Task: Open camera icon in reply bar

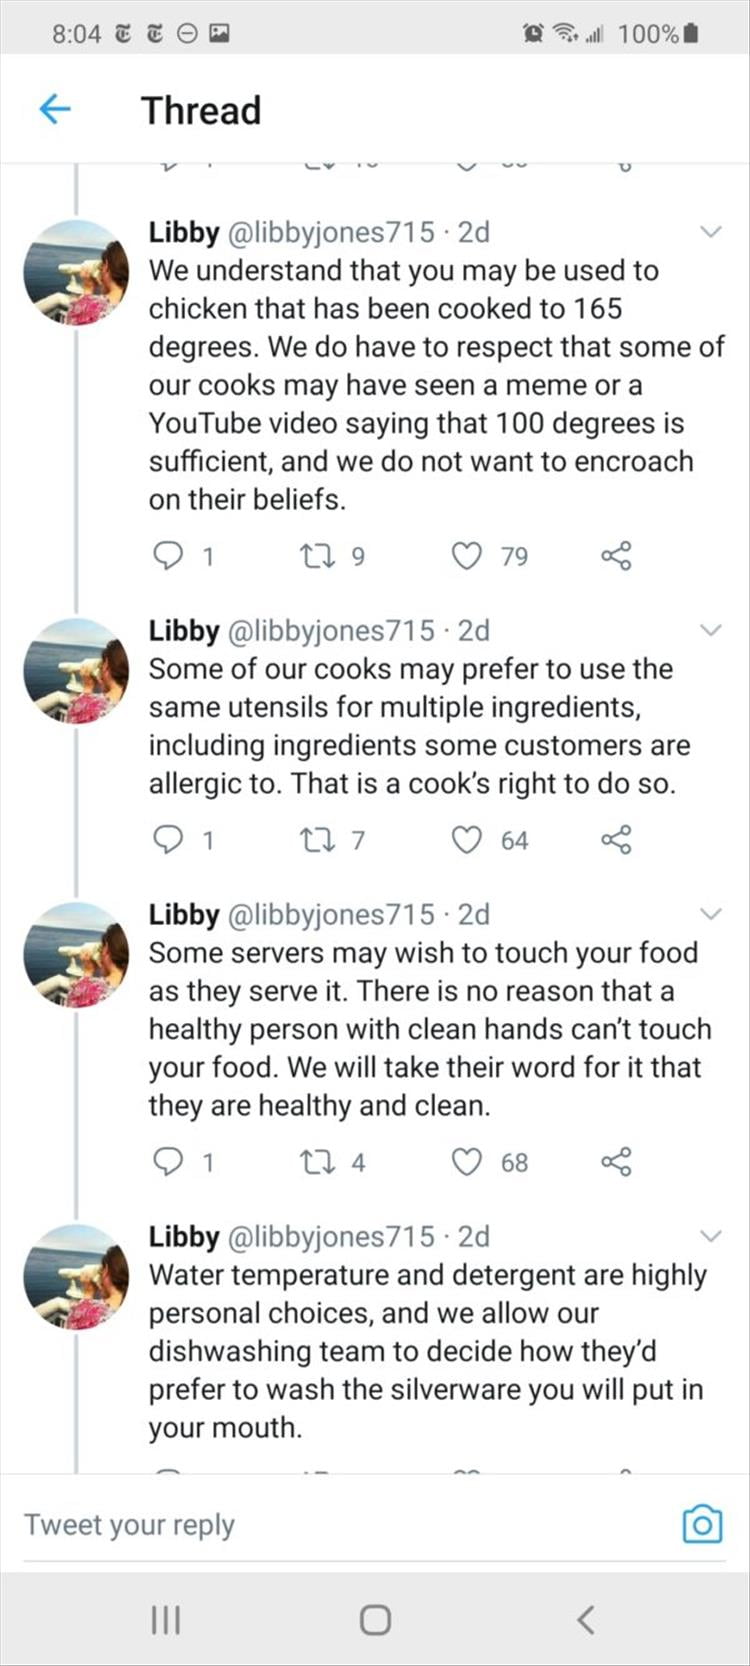Action: [702, 1524]
